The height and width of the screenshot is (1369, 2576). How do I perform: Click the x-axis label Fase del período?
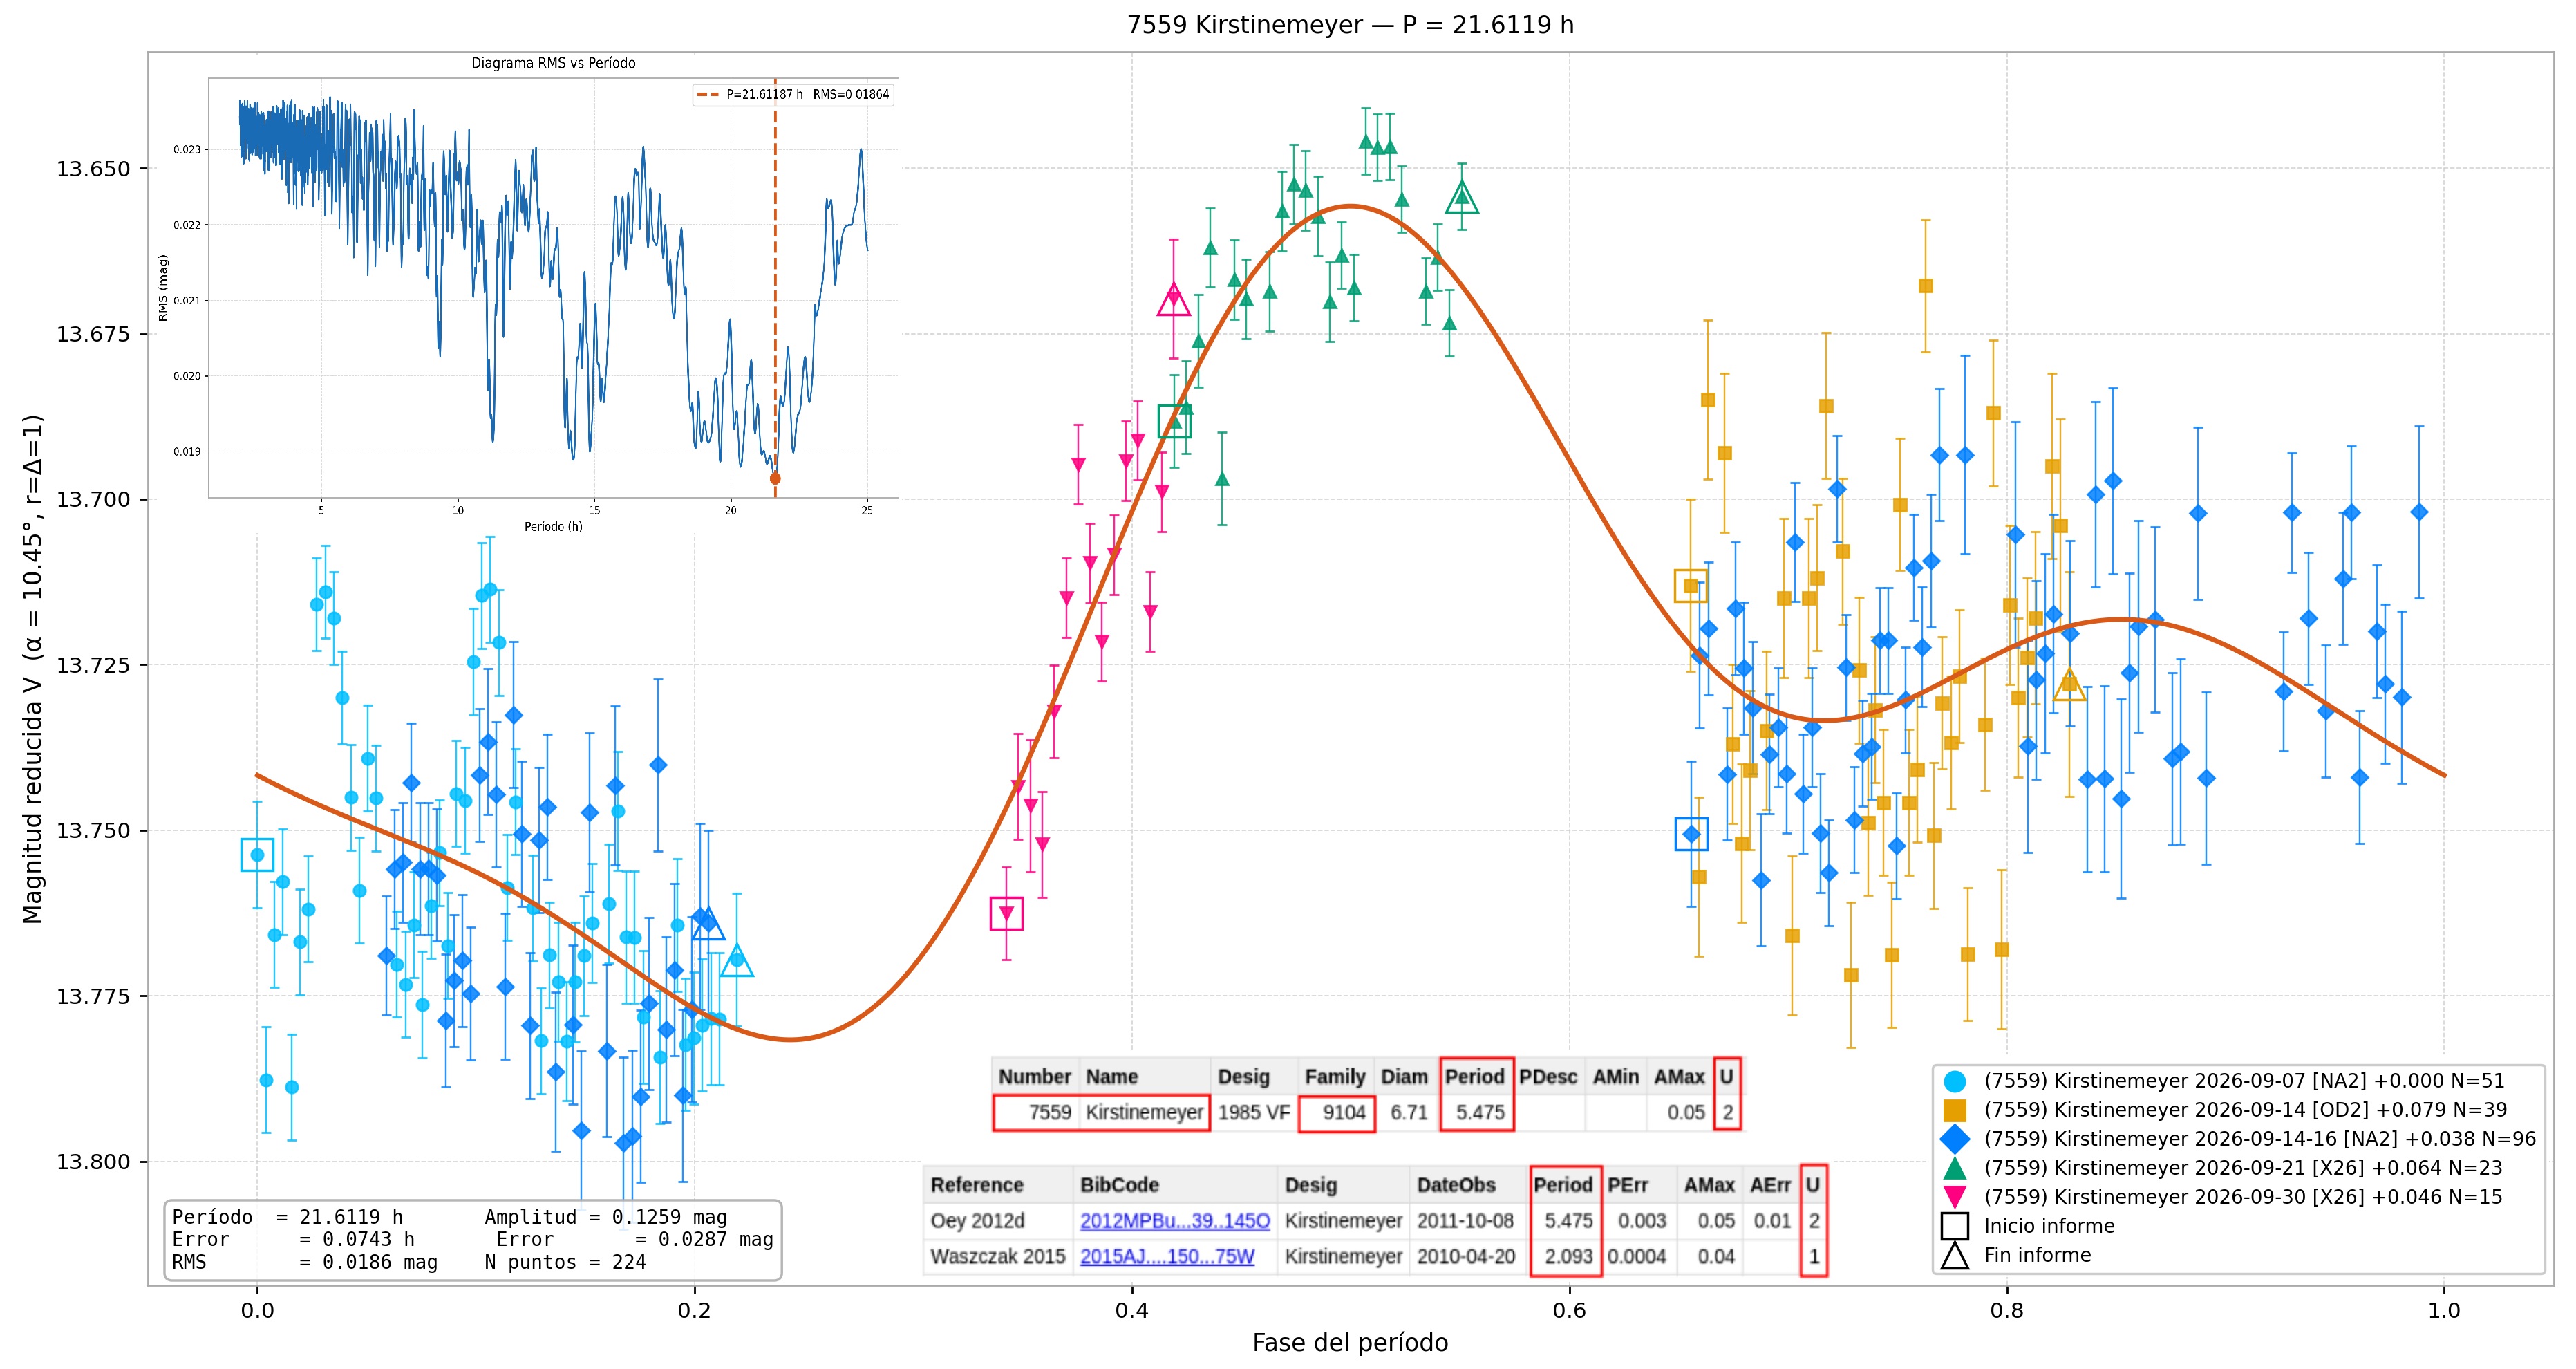(x=1350, y=1343)
